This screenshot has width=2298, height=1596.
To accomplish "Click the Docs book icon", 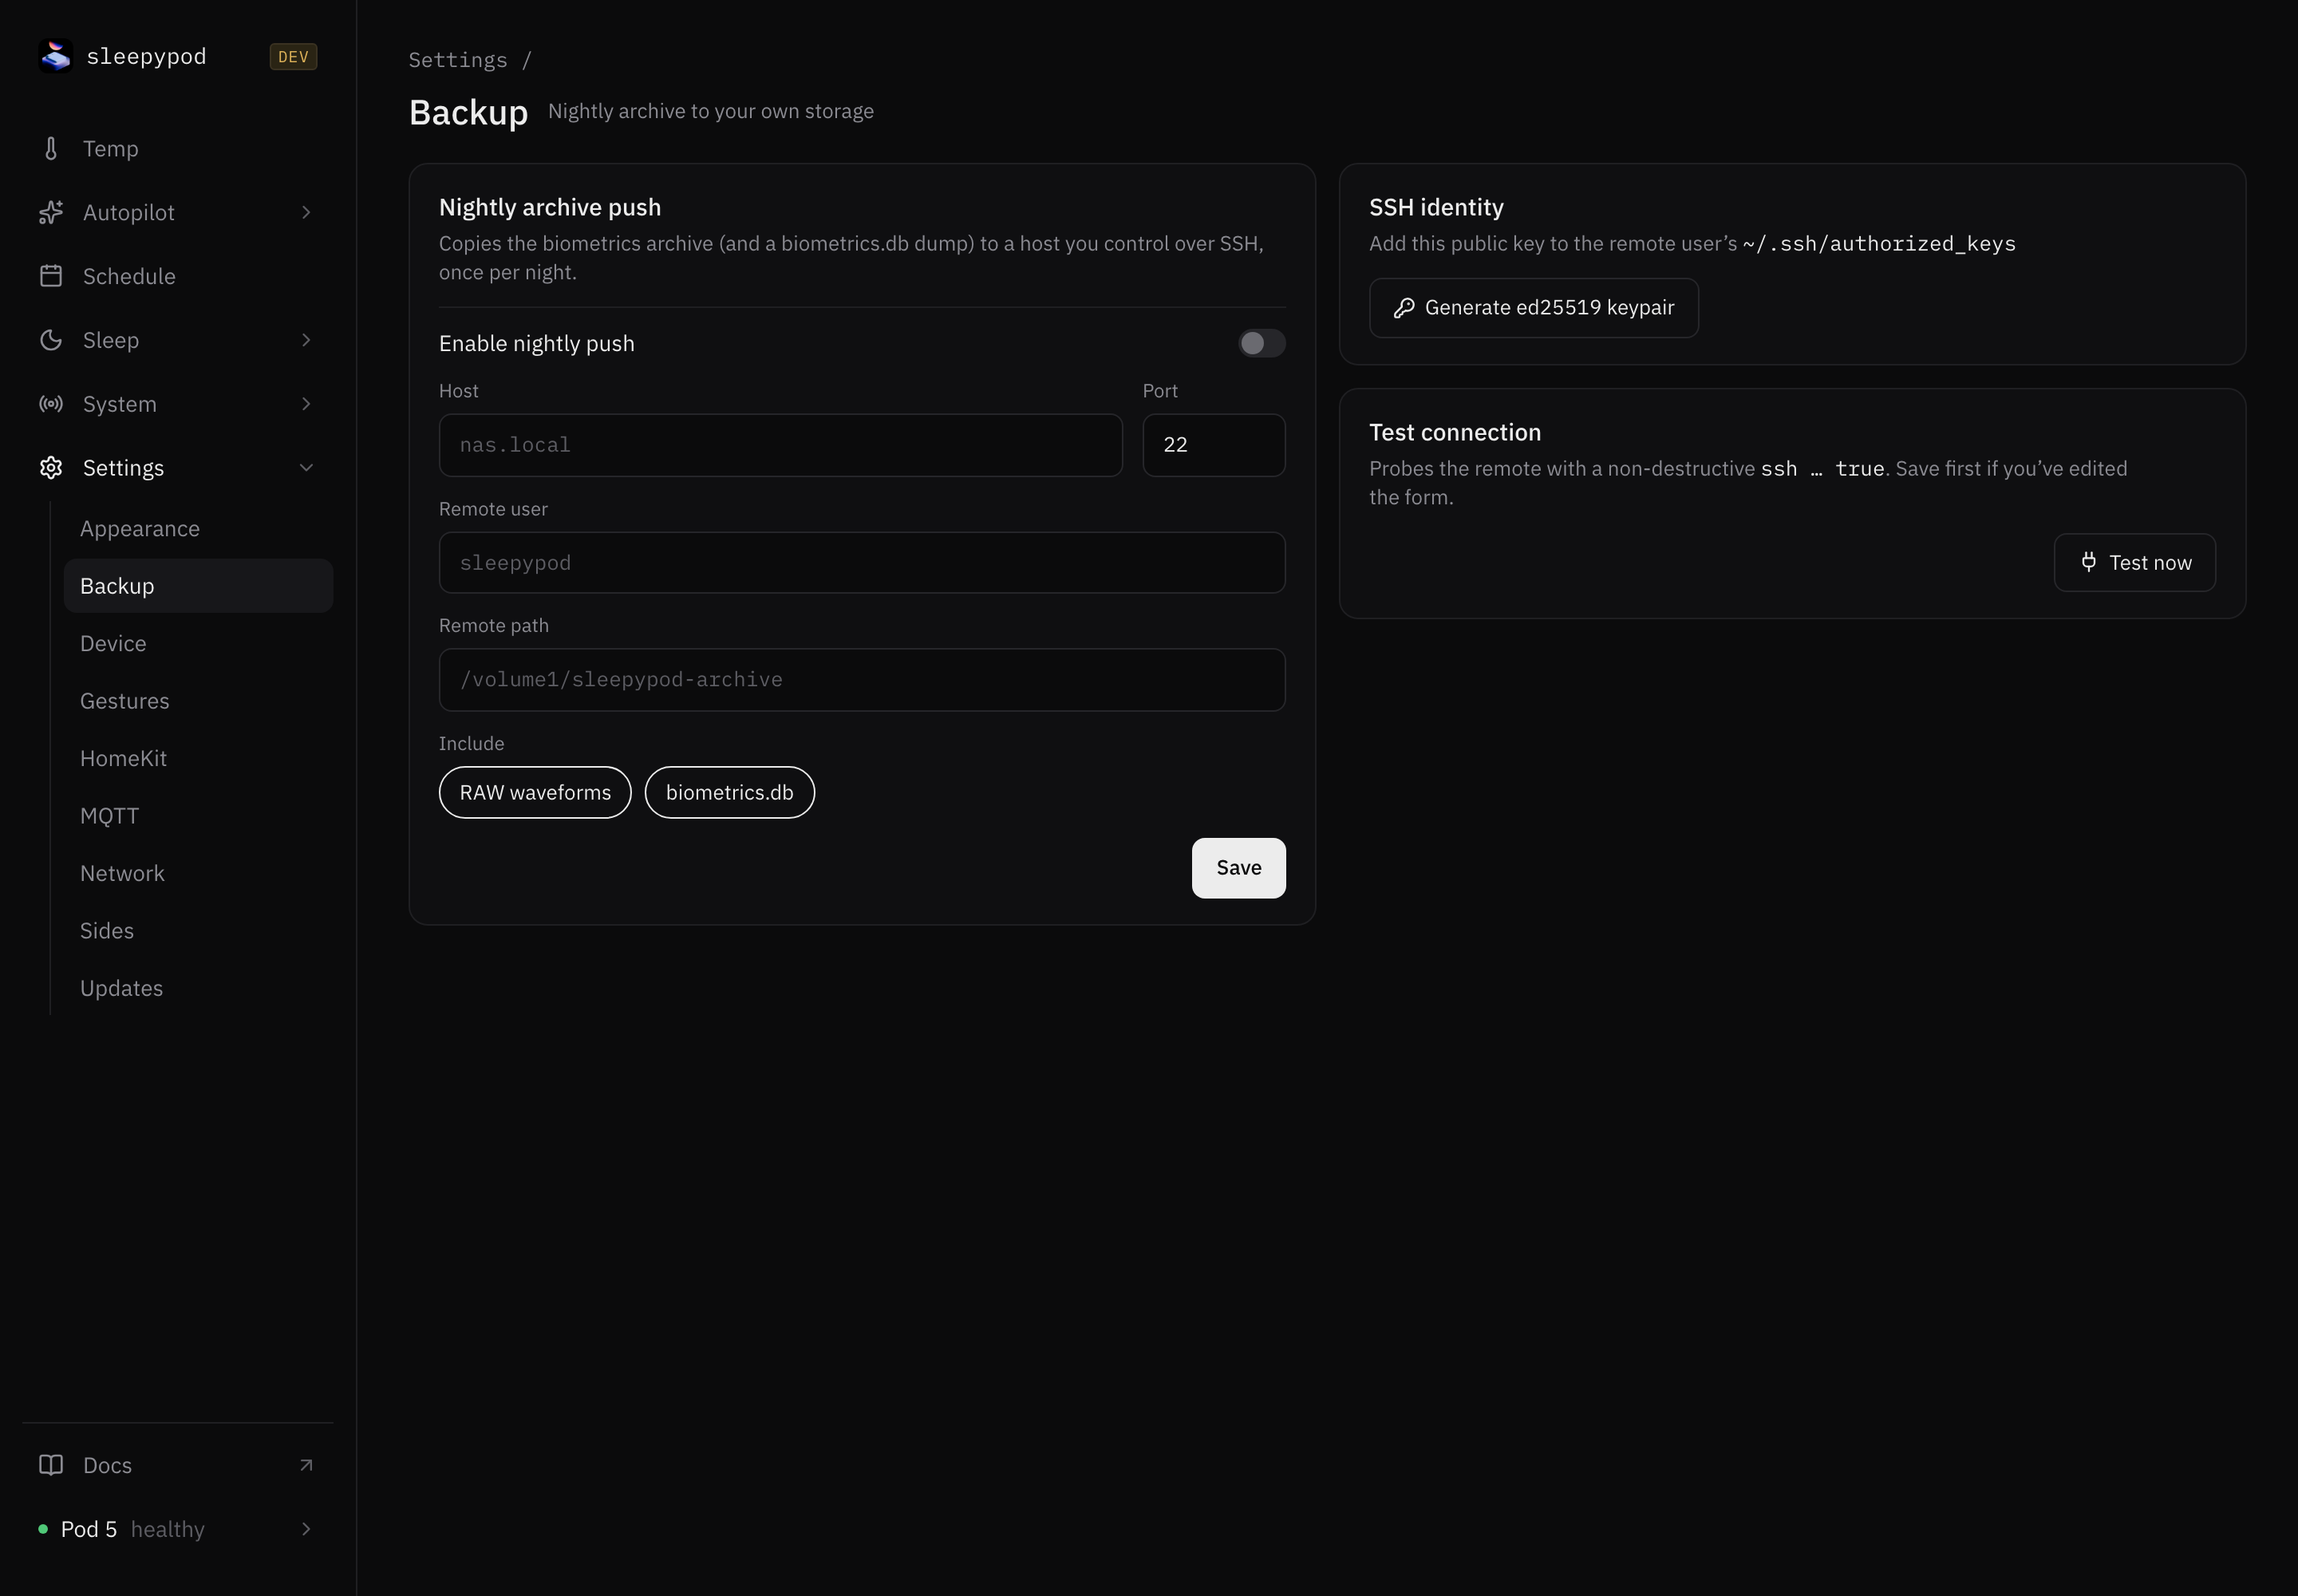I will pos(51,1465).
